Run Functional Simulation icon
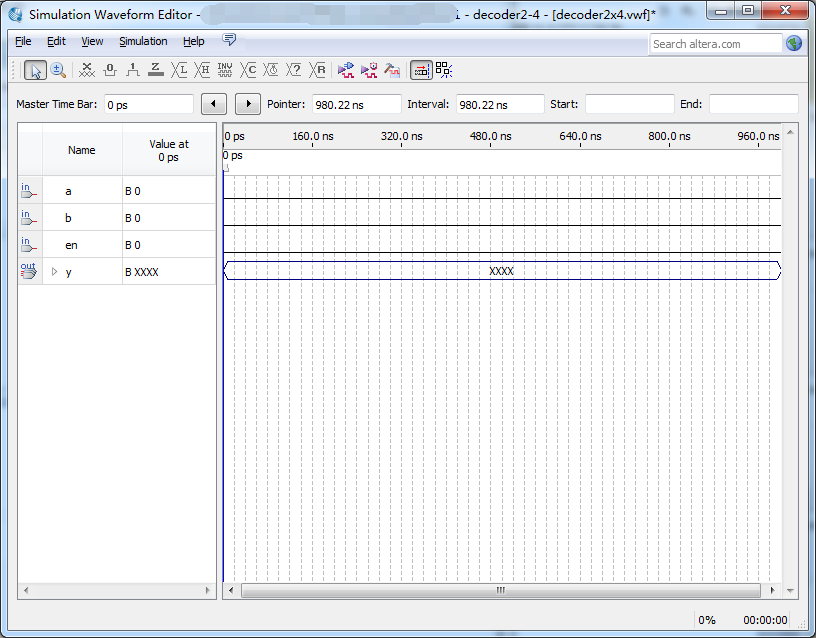816x638 pixels. (346, 70)
